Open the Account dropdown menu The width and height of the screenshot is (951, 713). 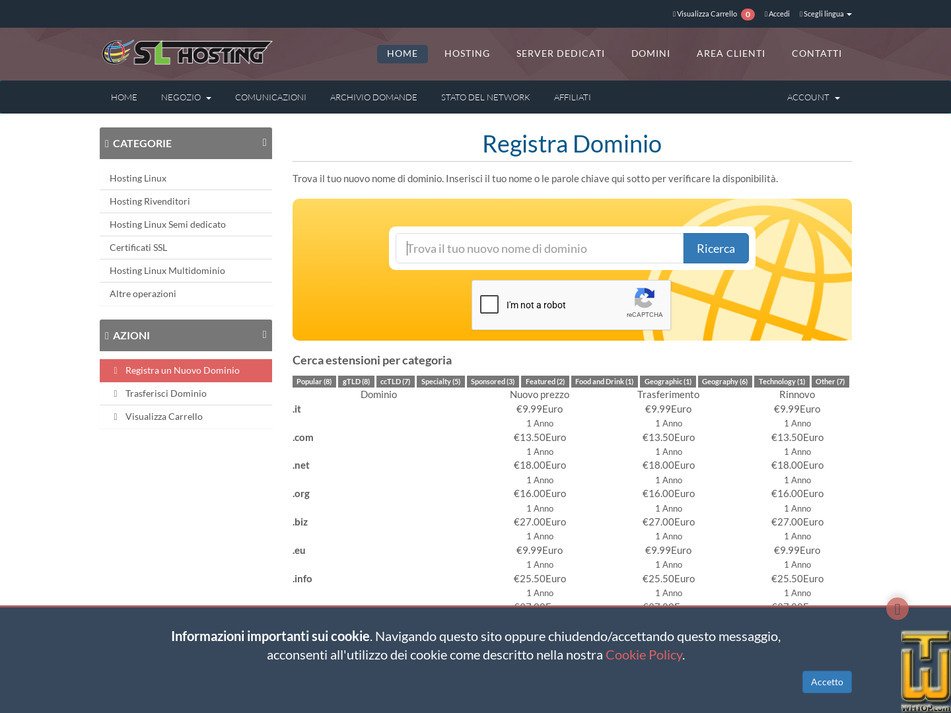[x=813, y=97]
